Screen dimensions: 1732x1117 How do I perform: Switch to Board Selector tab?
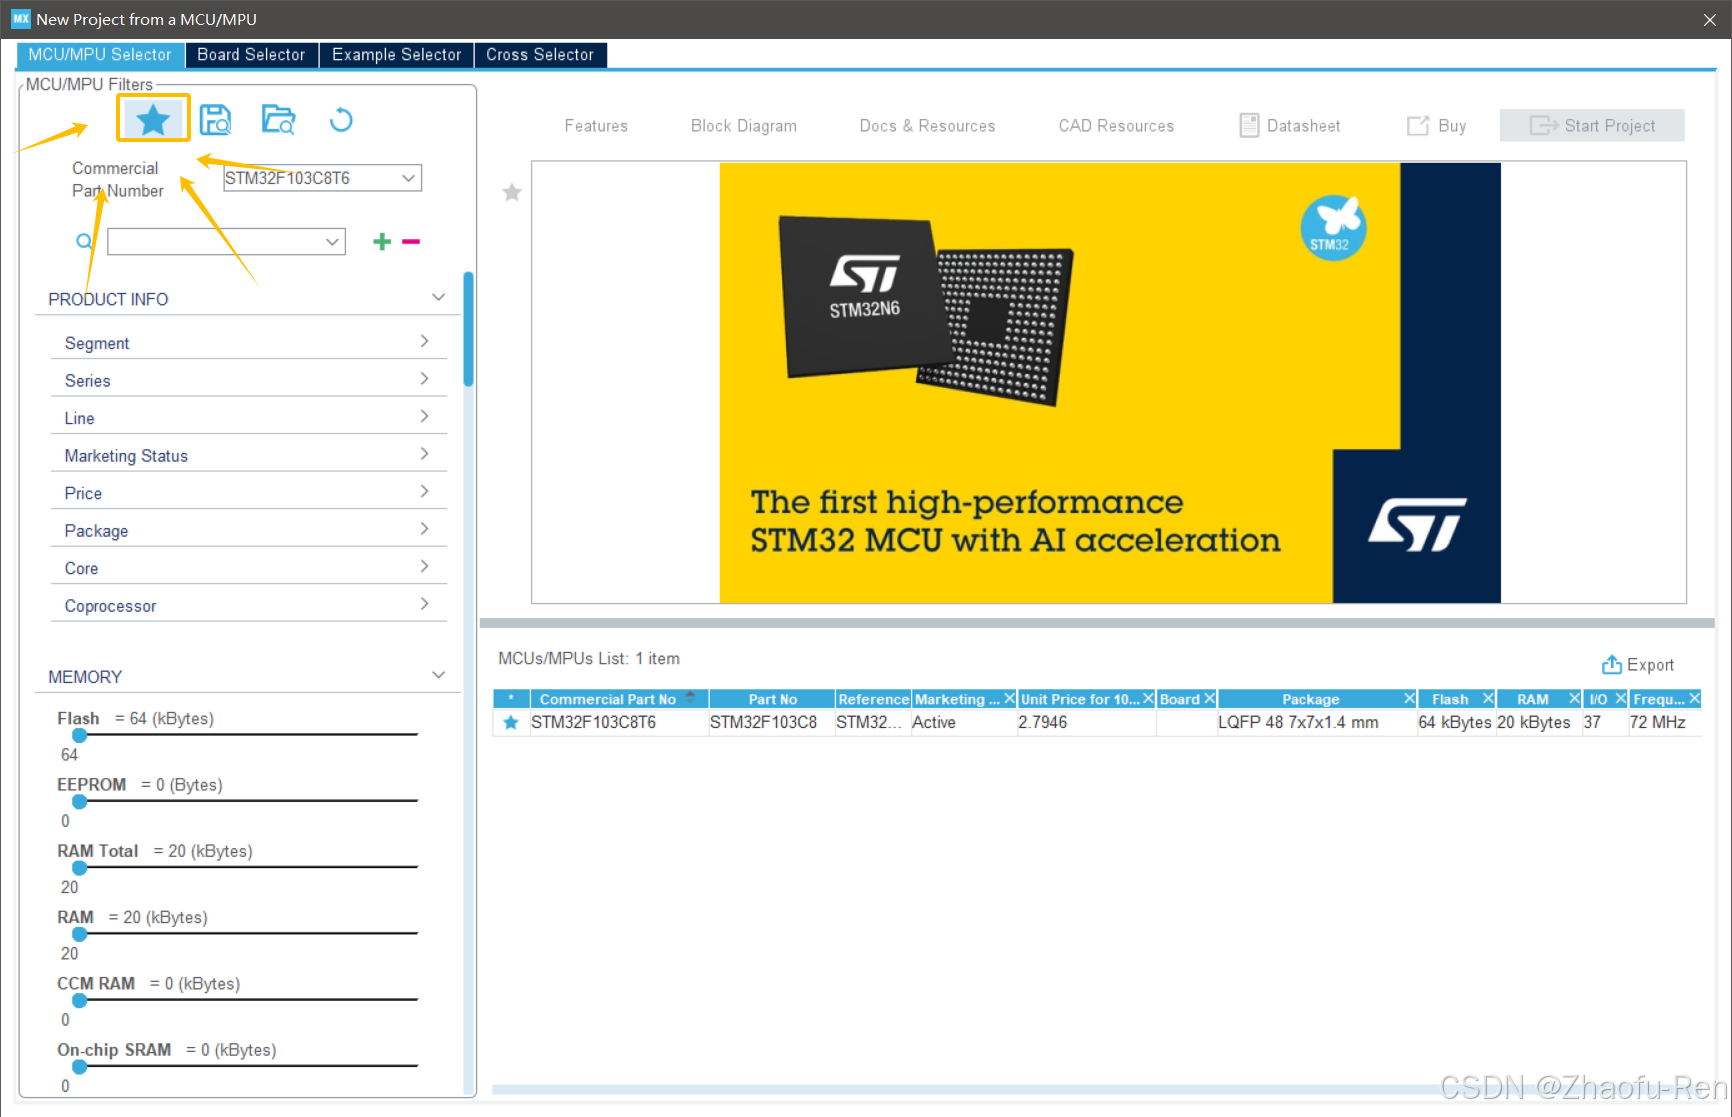[x=251, y=55]
